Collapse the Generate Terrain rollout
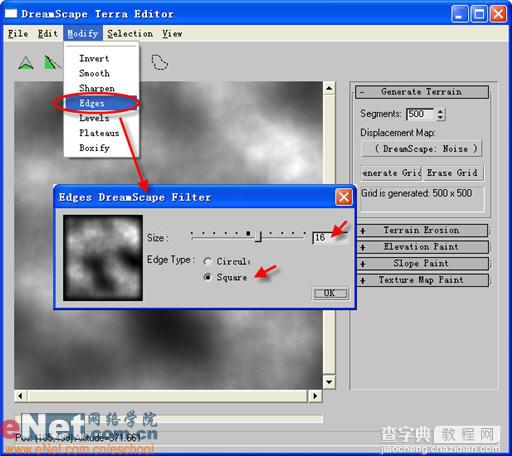Image resolution: width=512 pixels, height=456 pixels. pos(422,92)
